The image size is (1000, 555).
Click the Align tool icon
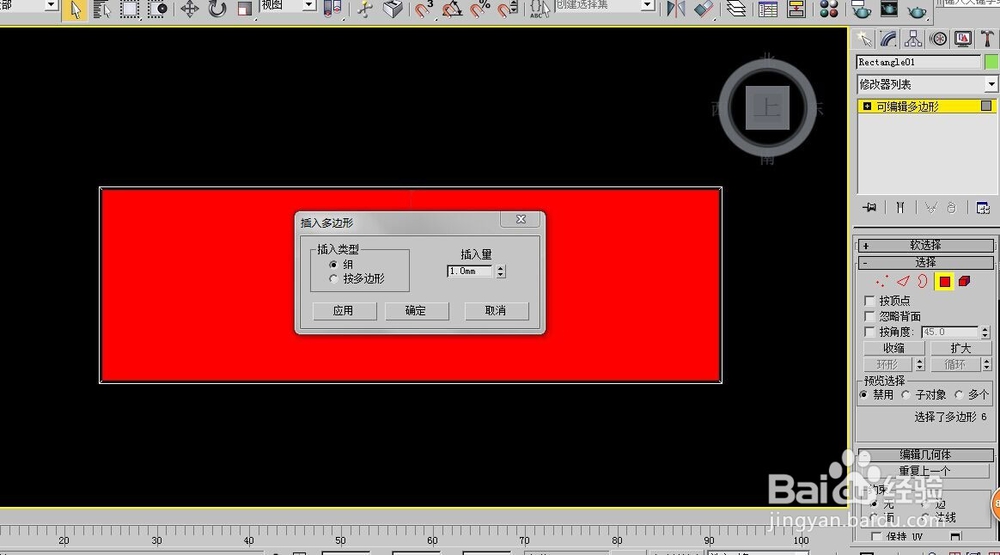(x=703, y=10)
